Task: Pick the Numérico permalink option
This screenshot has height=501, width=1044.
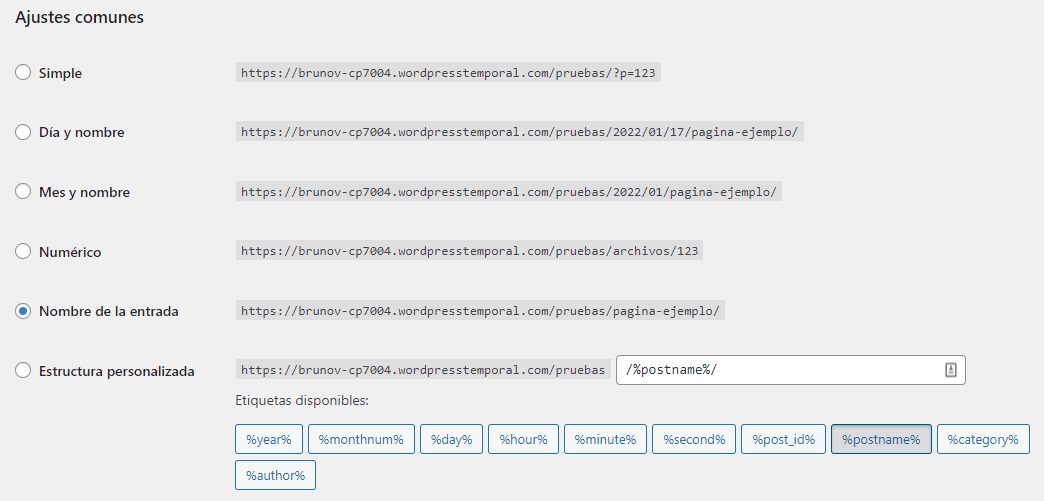Action: [23, 251]
